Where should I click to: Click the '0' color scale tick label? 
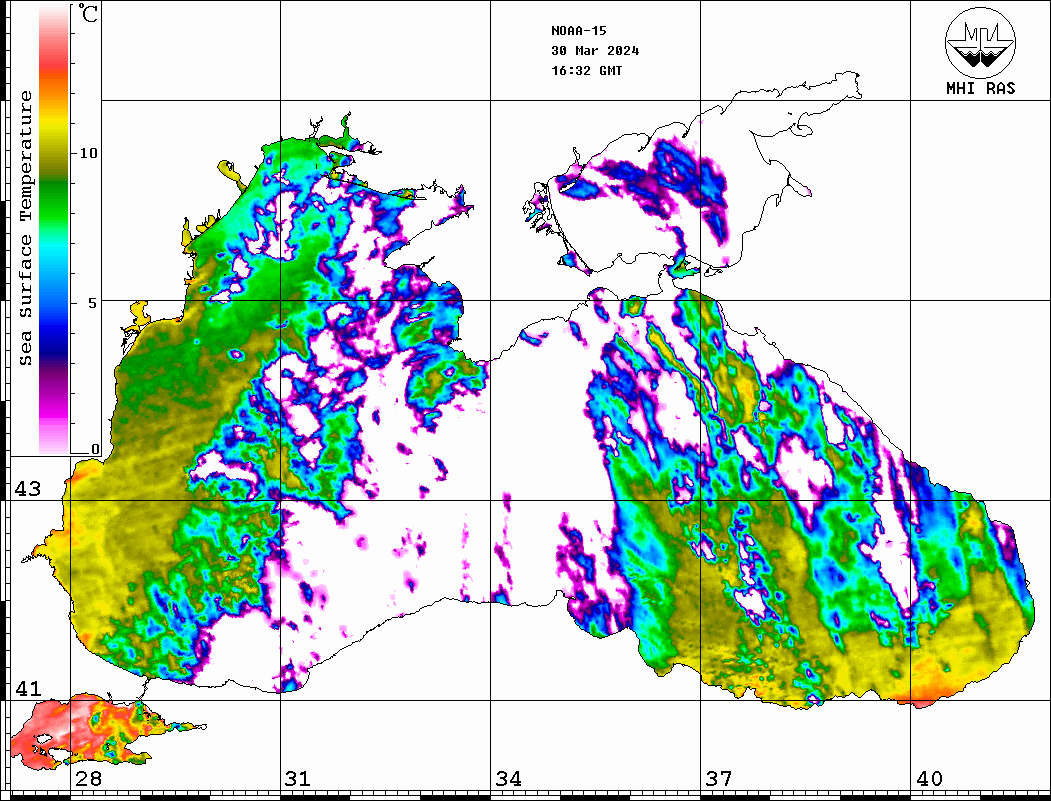tap(95, 449)
